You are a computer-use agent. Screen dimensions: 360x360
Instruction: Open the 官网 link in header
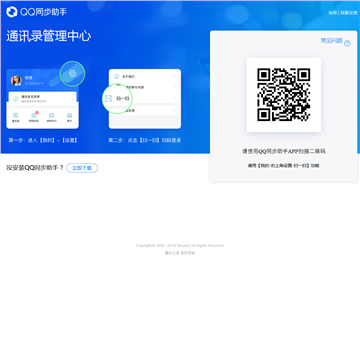coord(332,13)
